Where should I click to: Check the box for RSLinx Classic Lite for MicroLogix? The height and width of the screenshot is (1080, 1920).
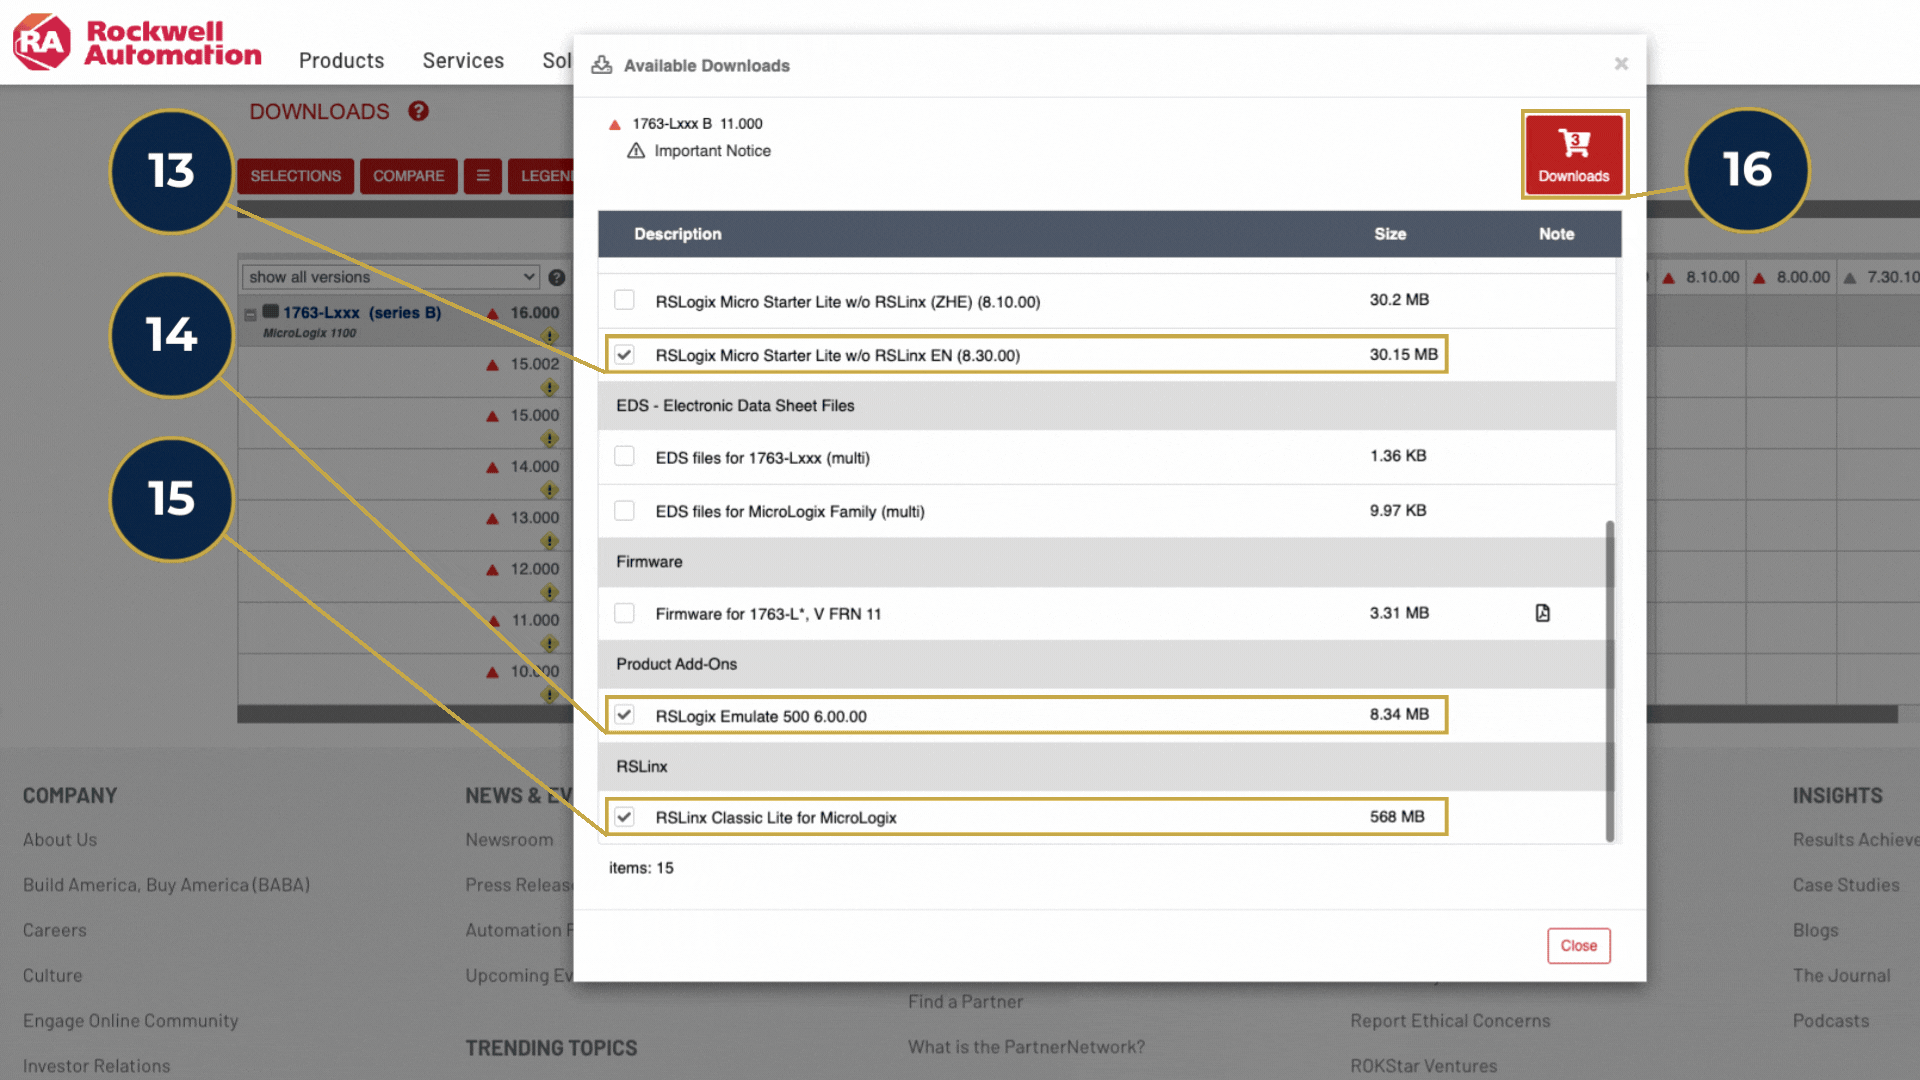click(x=624, y=816)
